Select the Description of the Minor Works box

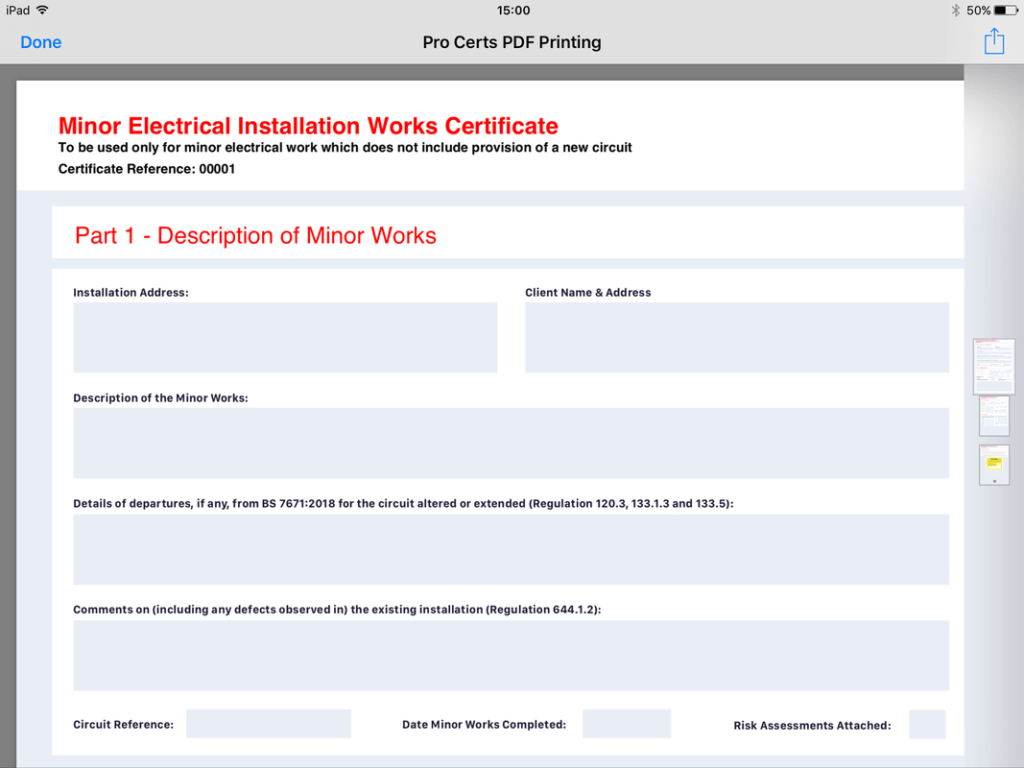tap(511, 443)
